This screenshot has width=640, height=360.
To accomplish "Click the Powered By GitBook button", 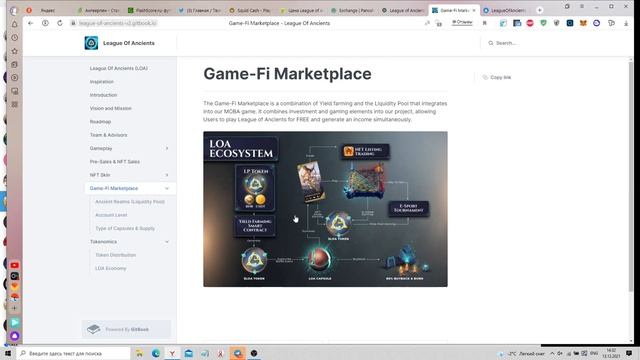I will 126,329.
